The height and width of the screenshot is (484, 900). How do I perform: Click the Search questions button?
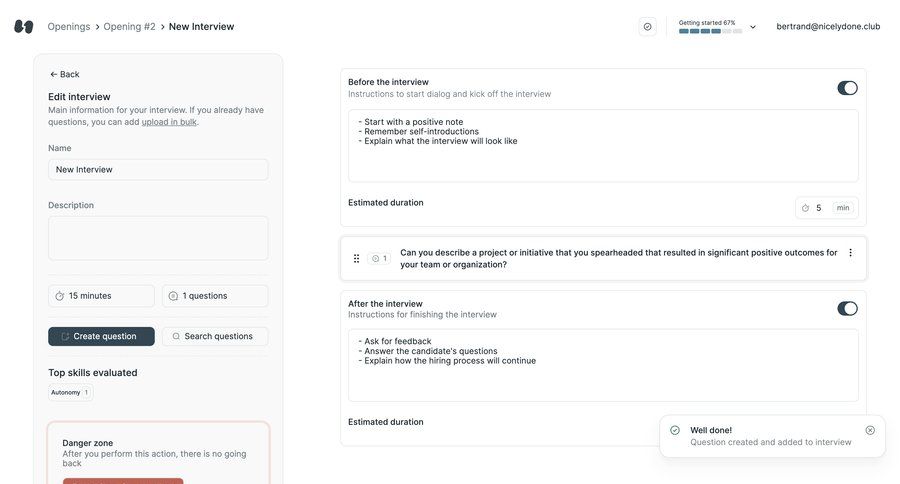point(215,336)
